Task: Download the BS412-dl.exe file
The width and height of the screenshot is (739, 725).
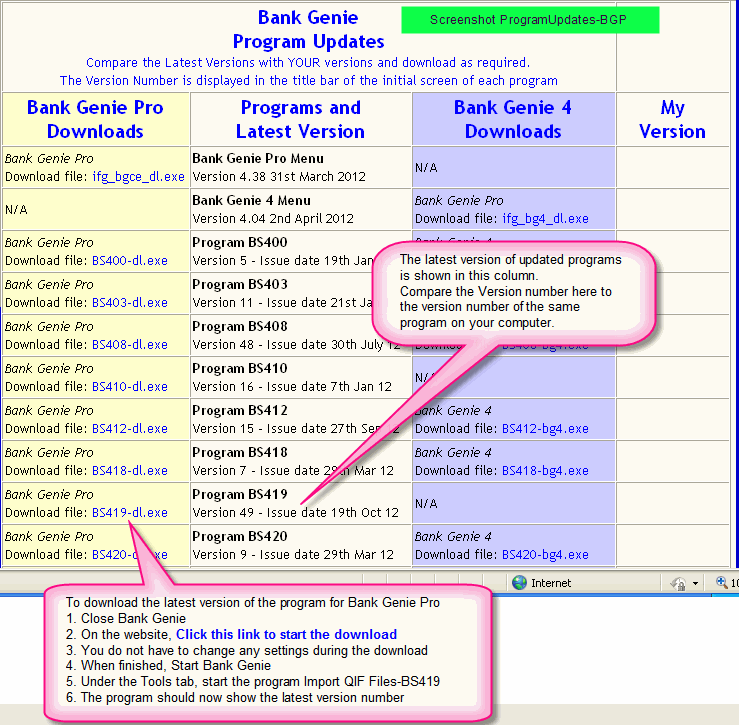Action: 130,428
